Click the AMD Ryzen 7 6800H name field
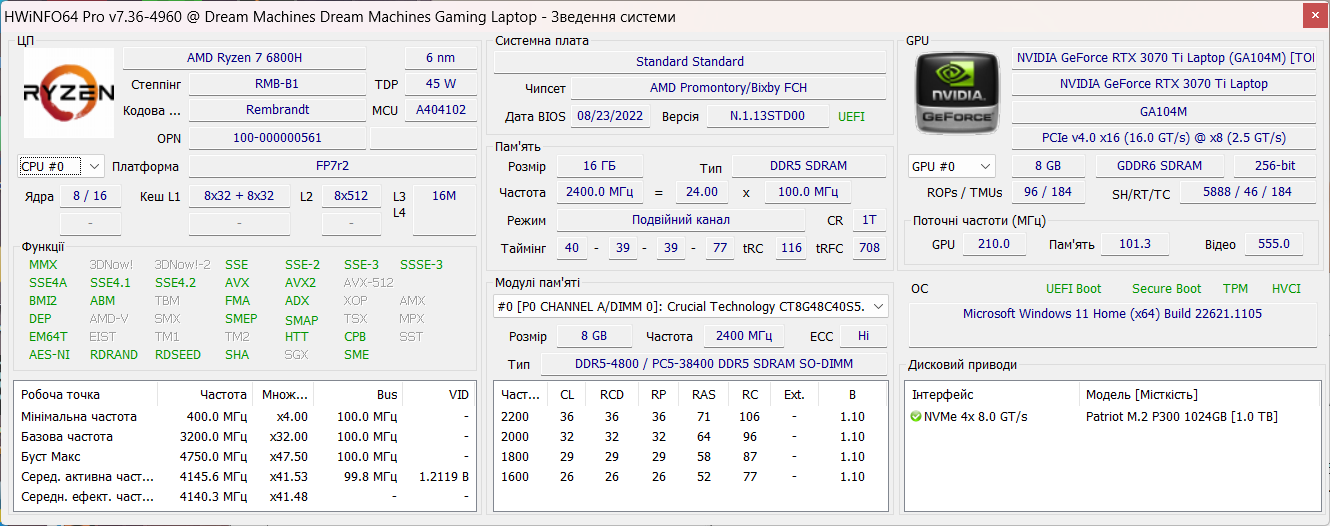 [244, 58]
